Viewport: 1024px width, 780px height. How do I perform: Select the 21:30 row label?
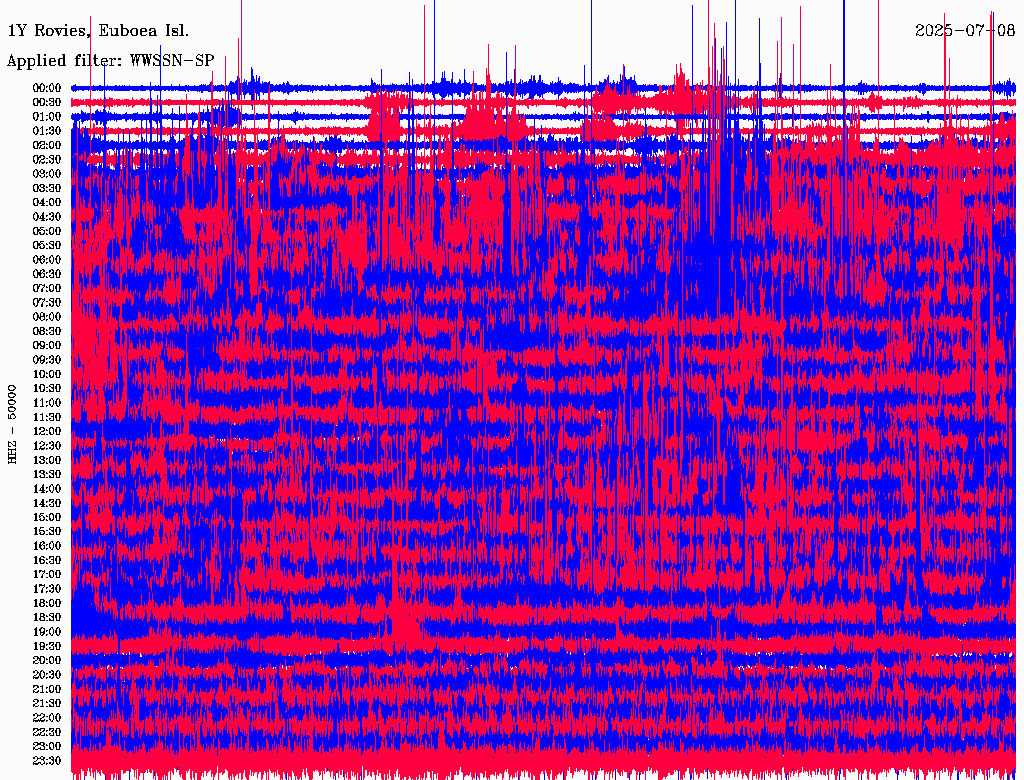(x=47, y=704)
